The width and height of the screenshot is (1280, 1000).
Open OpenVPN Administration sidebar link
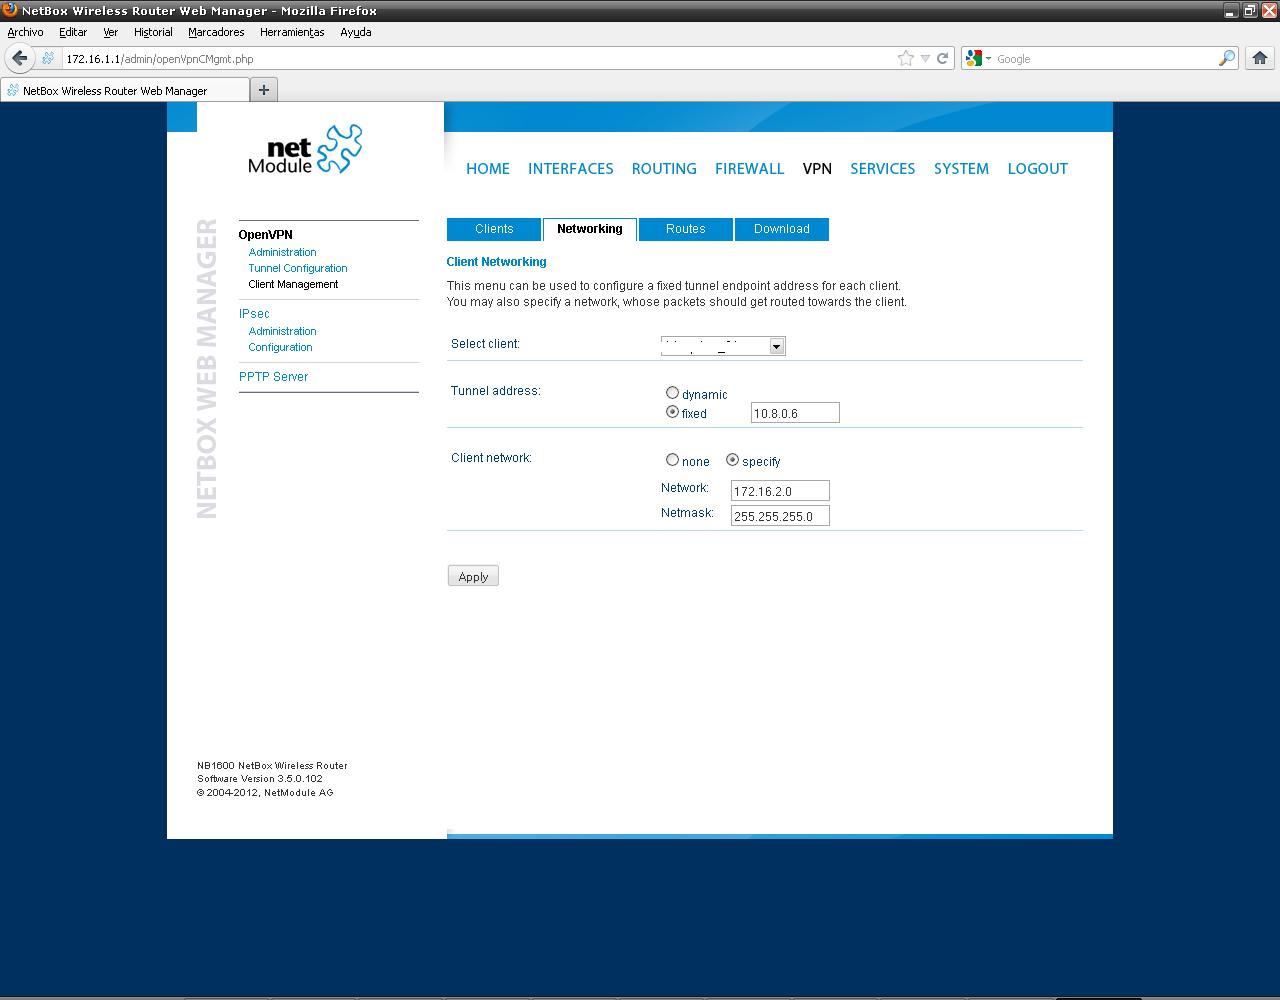[x=282, y=252]
